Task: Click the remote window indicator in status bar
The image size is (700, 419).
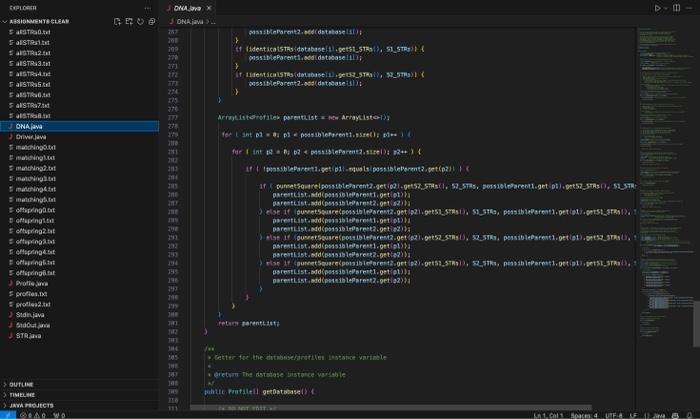Action: point(8,415)
